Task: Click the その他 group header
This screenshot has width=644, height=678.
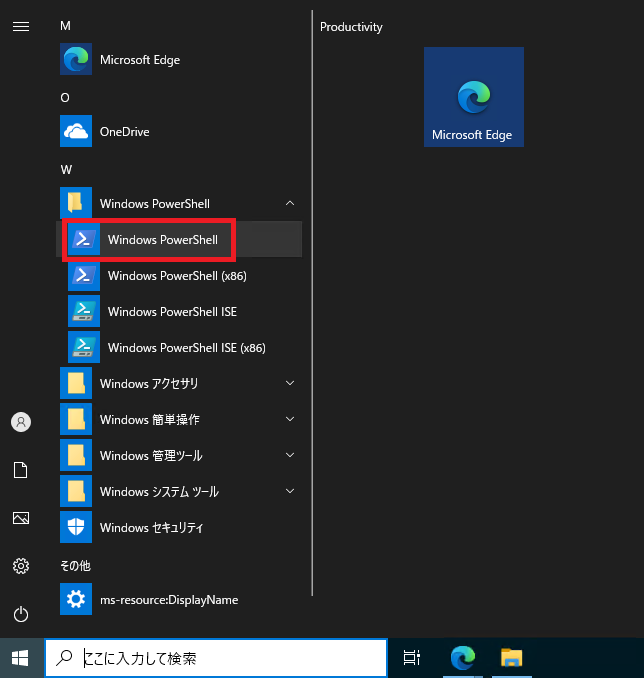Action: tap(75, 566)
